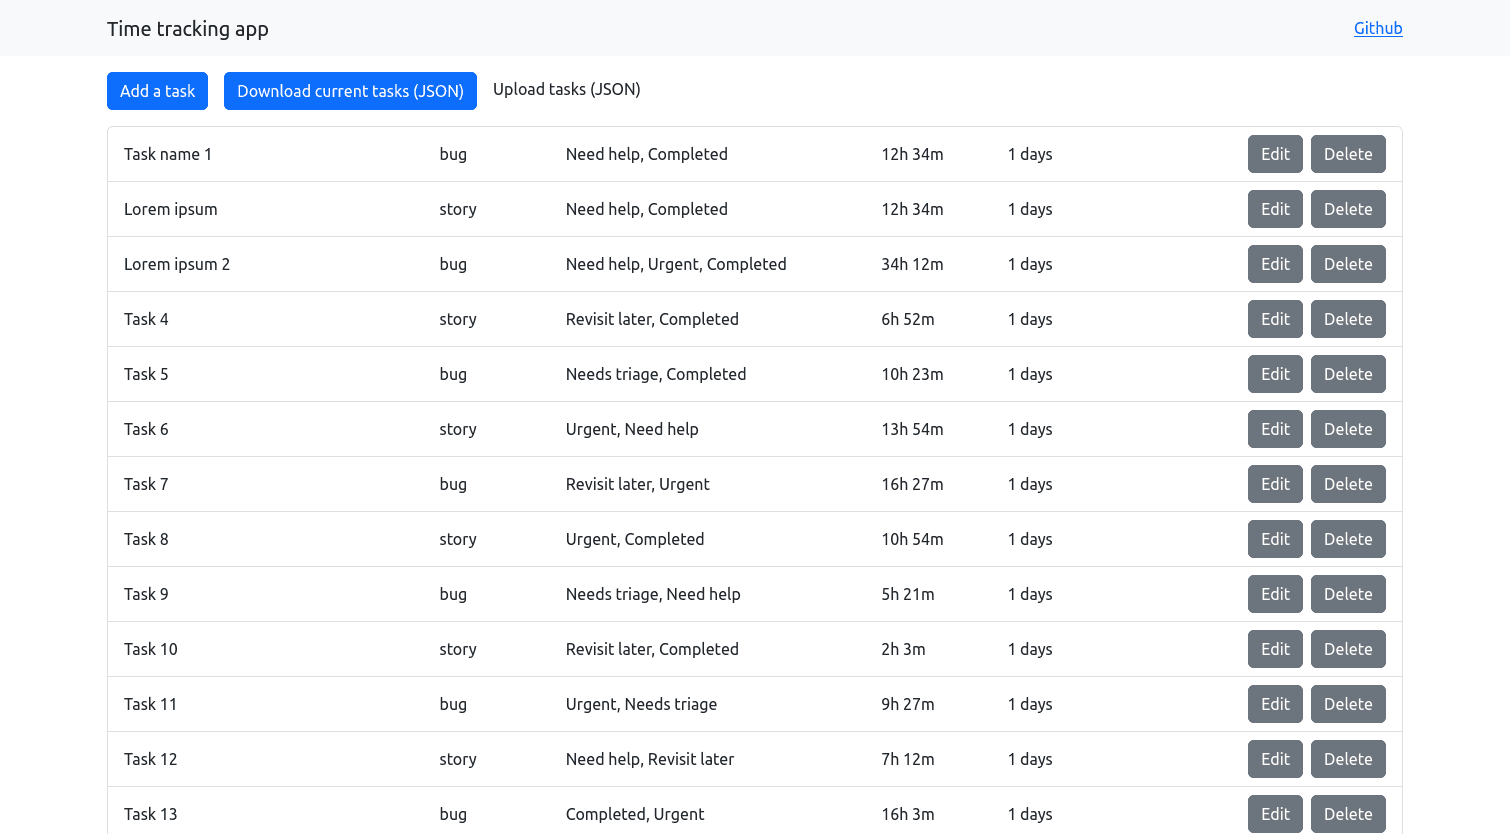The image size is (1510, 834).
Task: Edit Task 8
Action: coord(1275,539)
